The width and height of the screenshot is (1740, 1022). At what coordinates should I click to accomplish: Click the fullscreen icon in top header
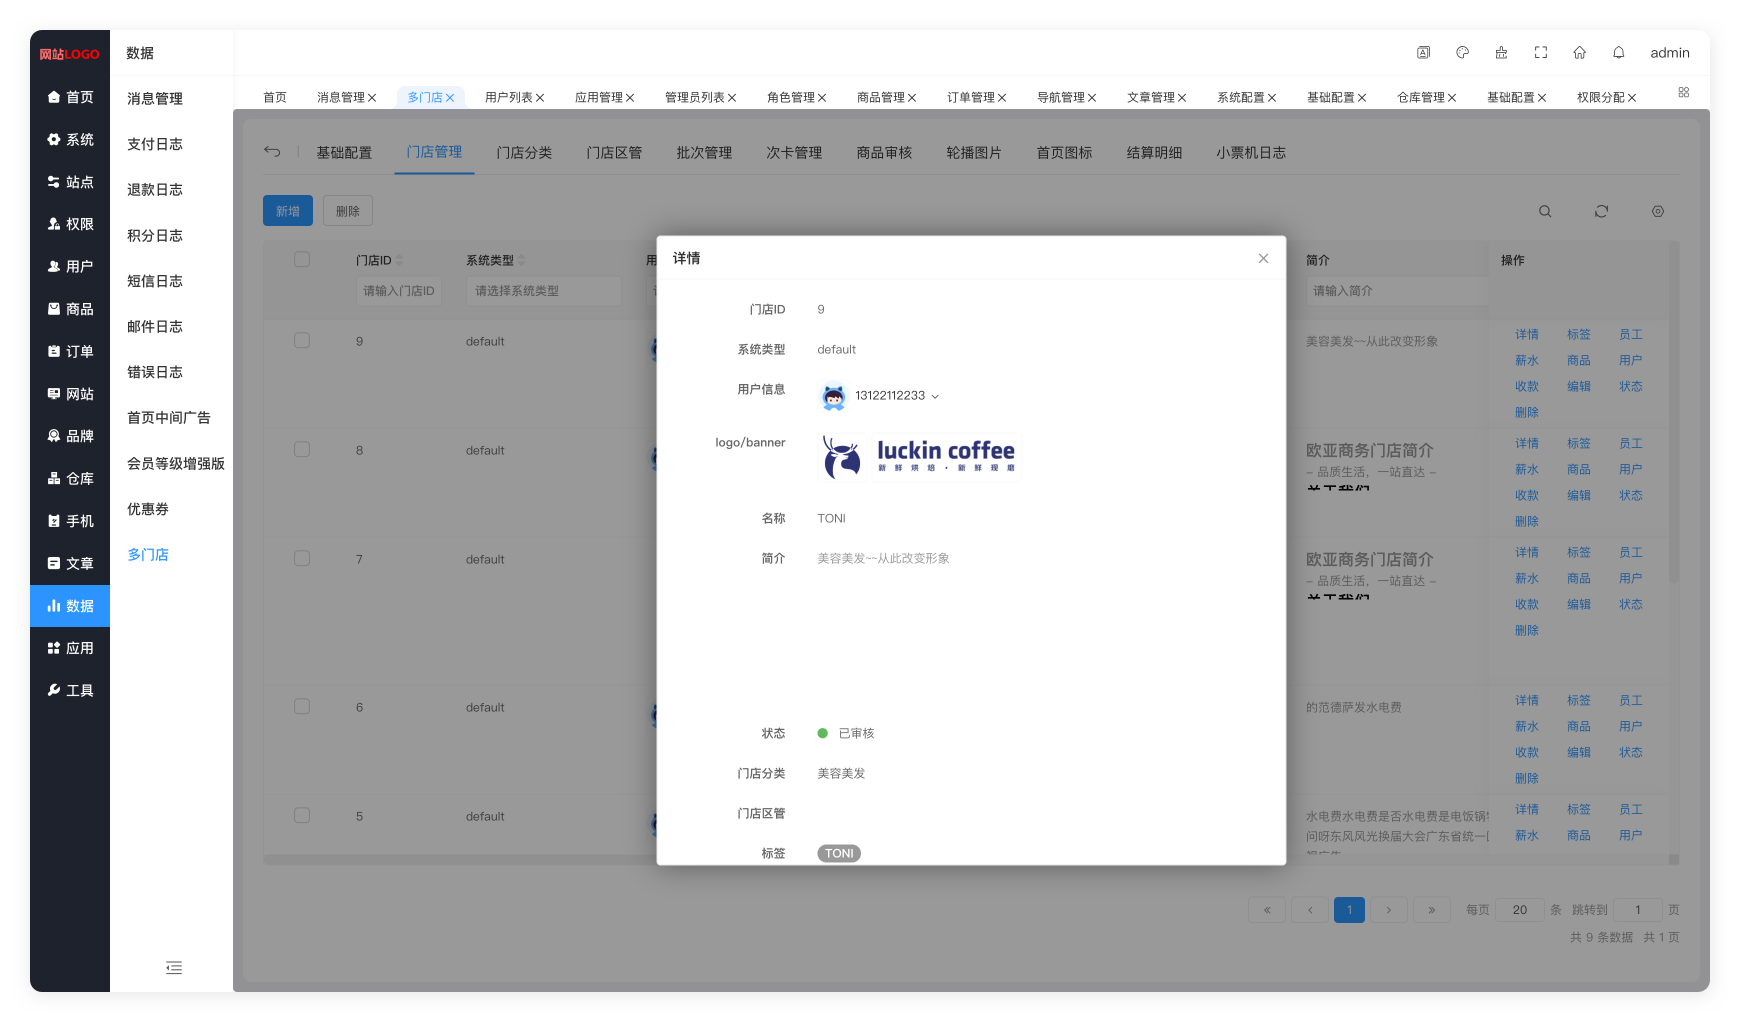click(x=1540, y=53)
